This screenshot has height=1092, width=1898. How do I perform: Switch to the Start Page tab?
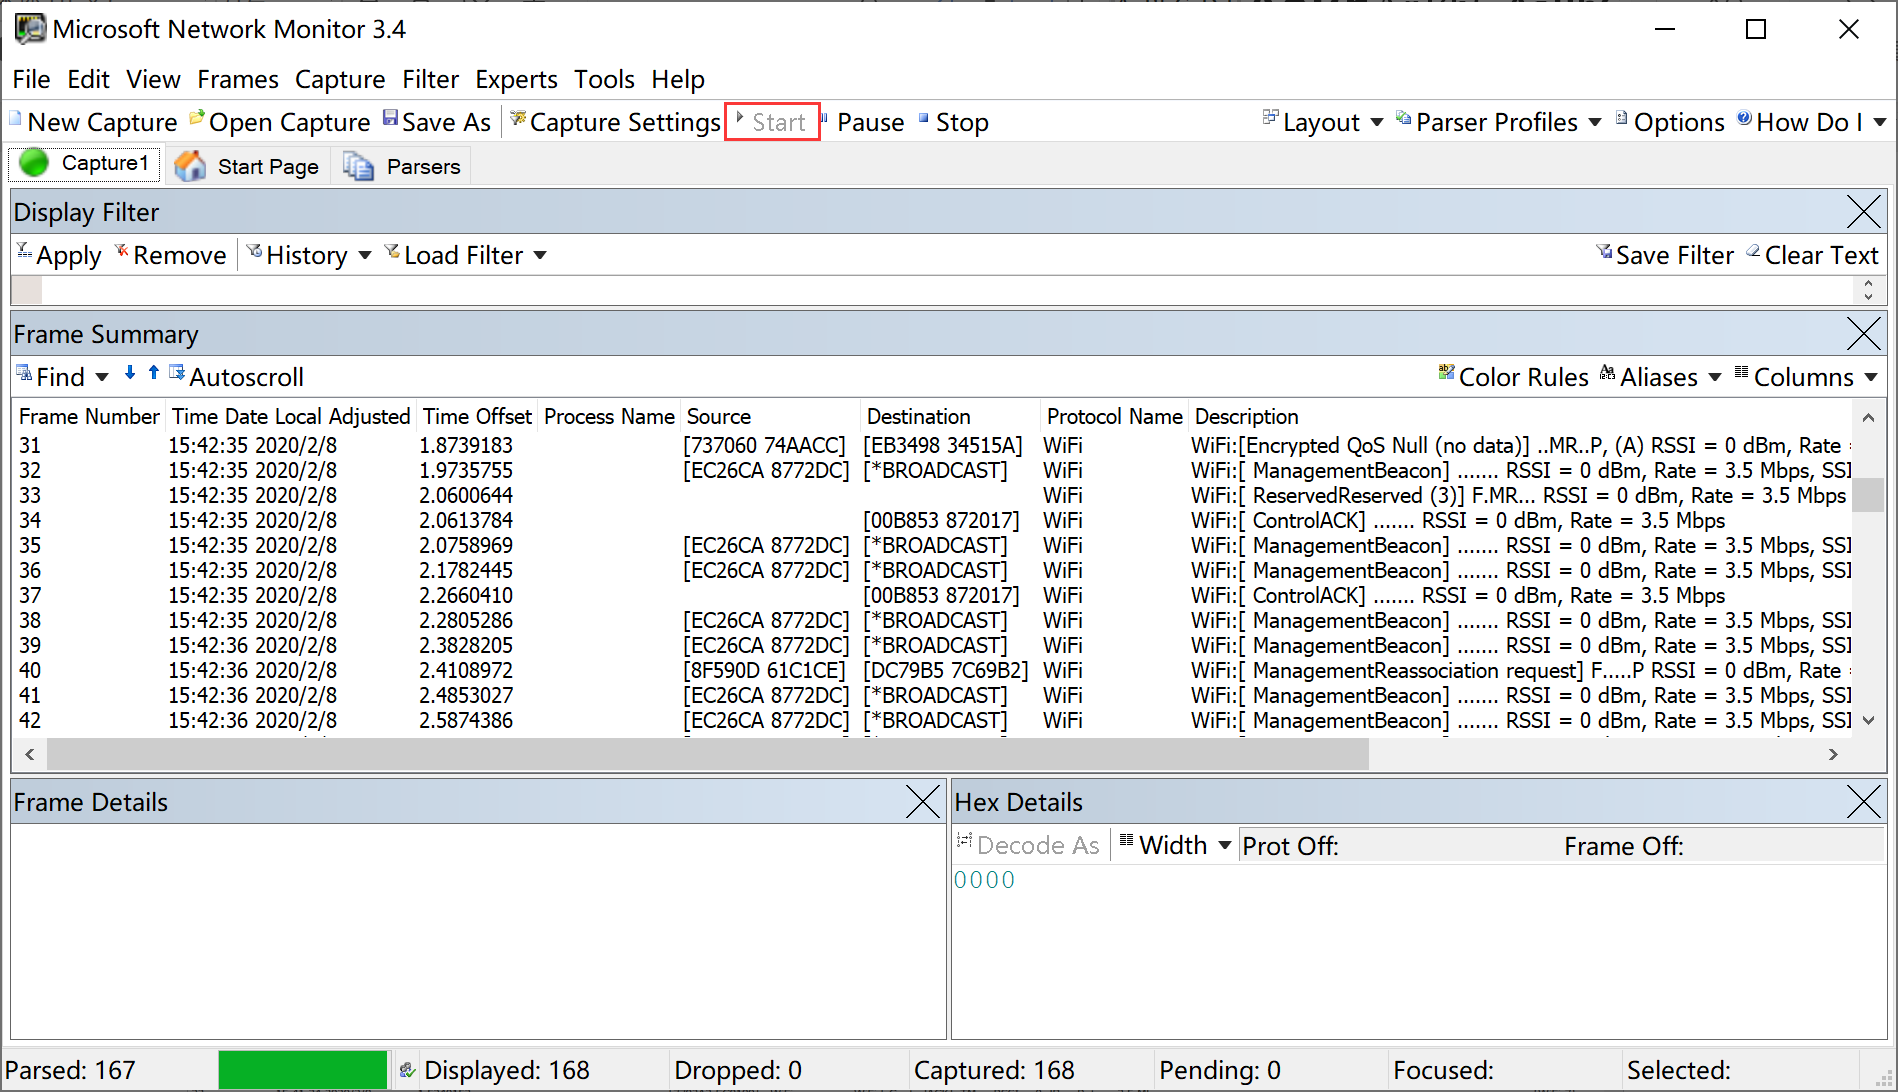point(246,166)
